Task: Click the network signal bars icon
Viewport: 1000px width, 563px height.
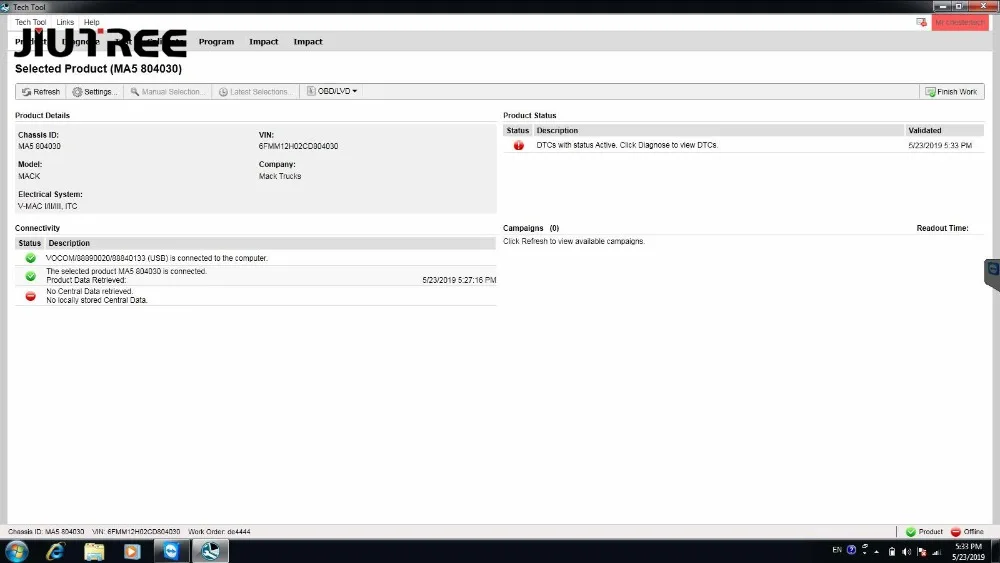Action: pyautogui.click(x=937, y=552)
